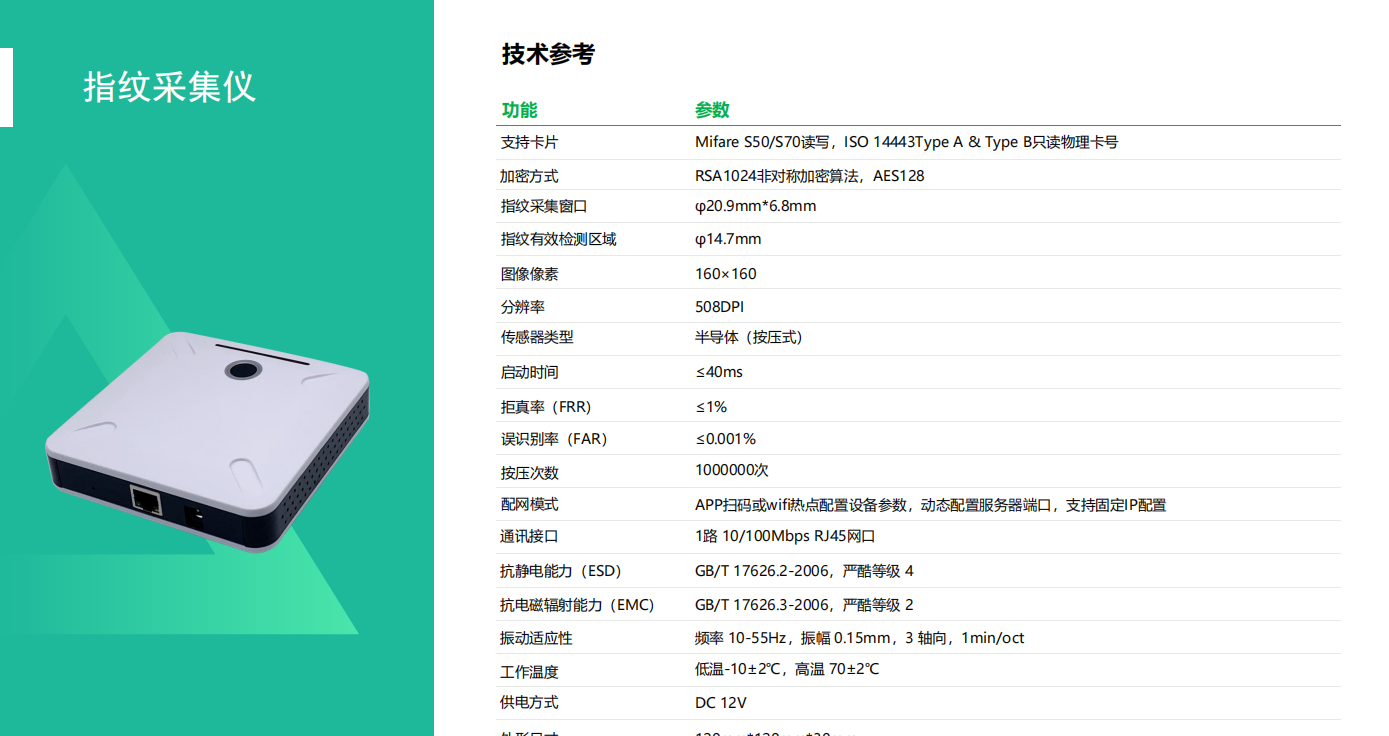Click the DC 12V power supply value

(720, 703)
